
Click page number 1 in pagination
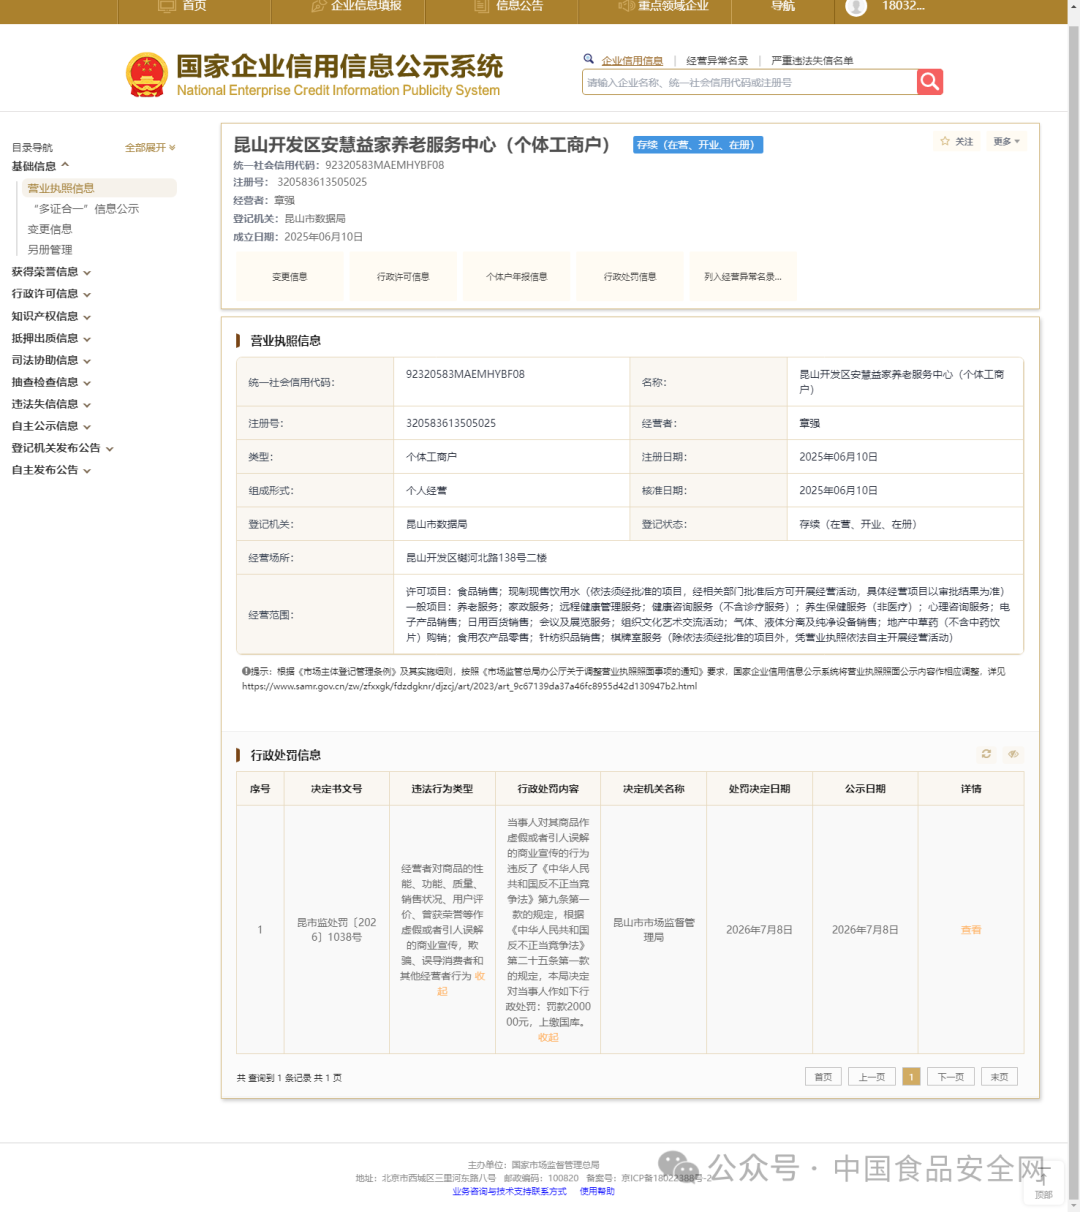tap(911, 1077)
